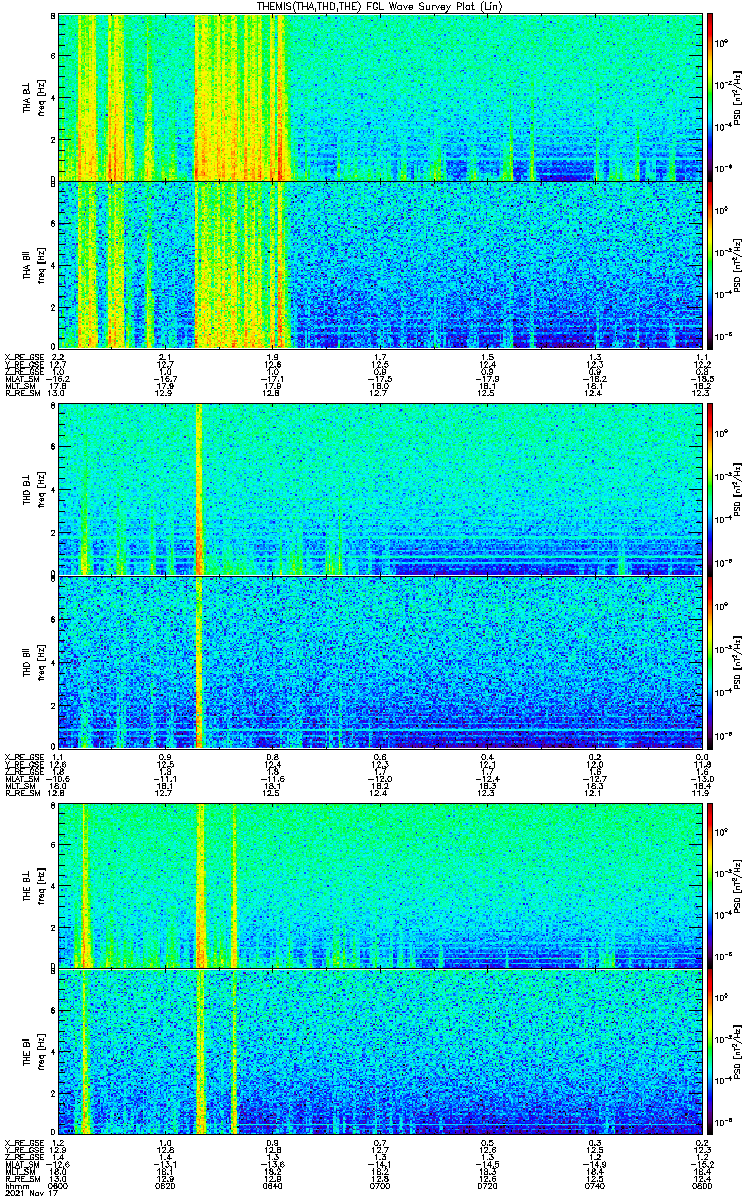This screenshot has height=1200, width=750.
Task: Click the R_RE_SM row label under THA panels
Action: pos(21,392)
